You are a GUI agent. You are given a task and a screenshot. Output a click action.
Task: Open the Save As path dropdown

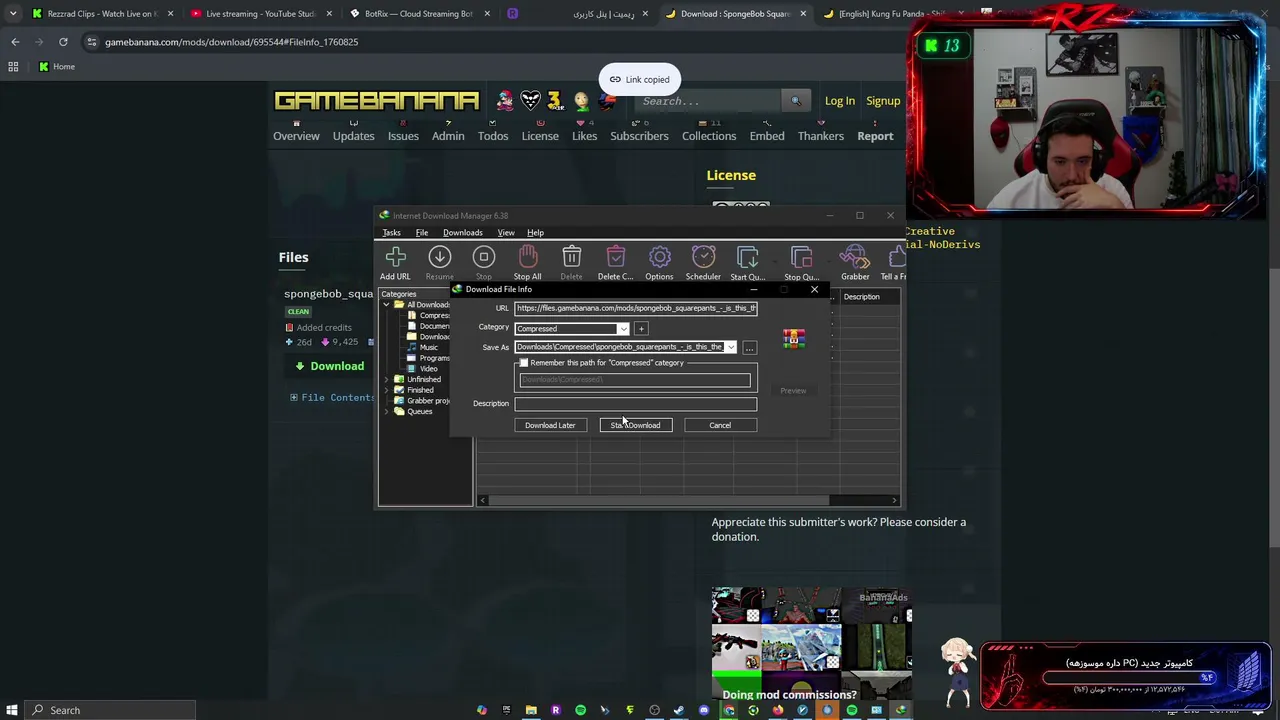730,347
